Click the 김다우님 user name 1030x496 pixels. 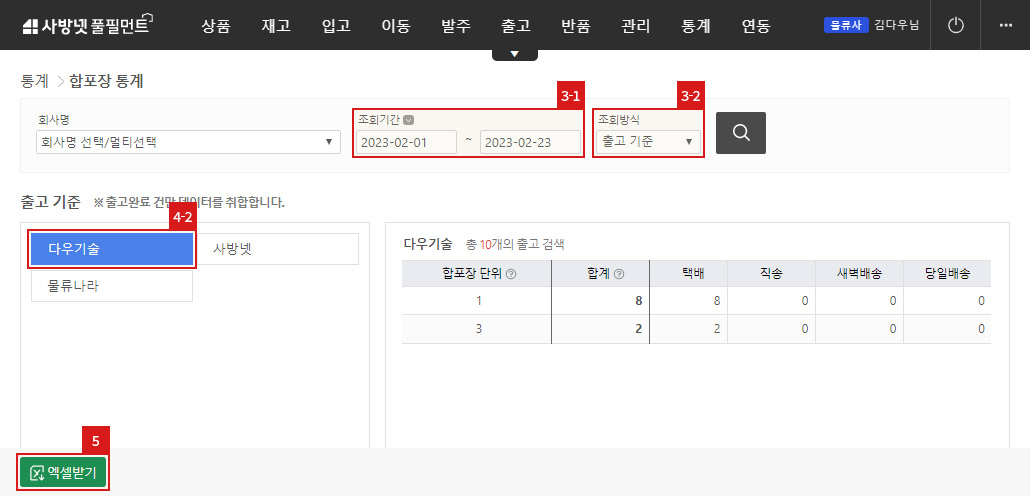(x=897, y=26)
